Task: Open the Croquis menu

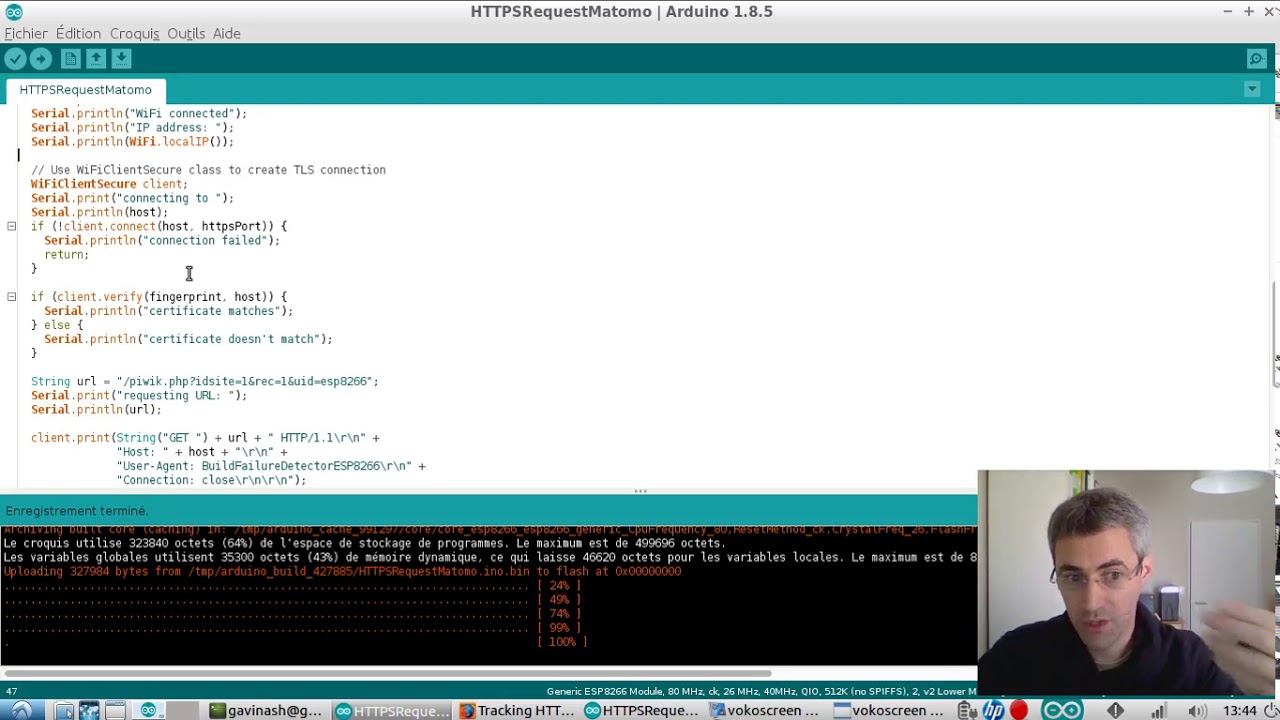Action: pos(134,33)
